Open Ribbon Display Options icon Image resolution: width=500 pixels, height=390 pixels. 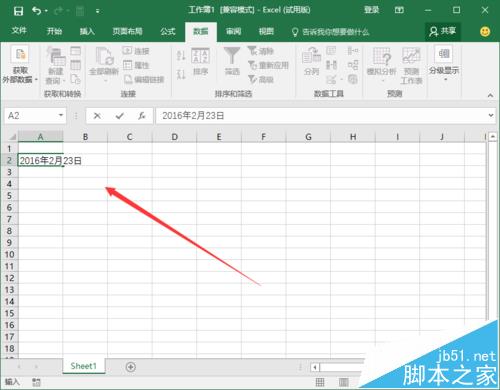click(x=399, y=10)
